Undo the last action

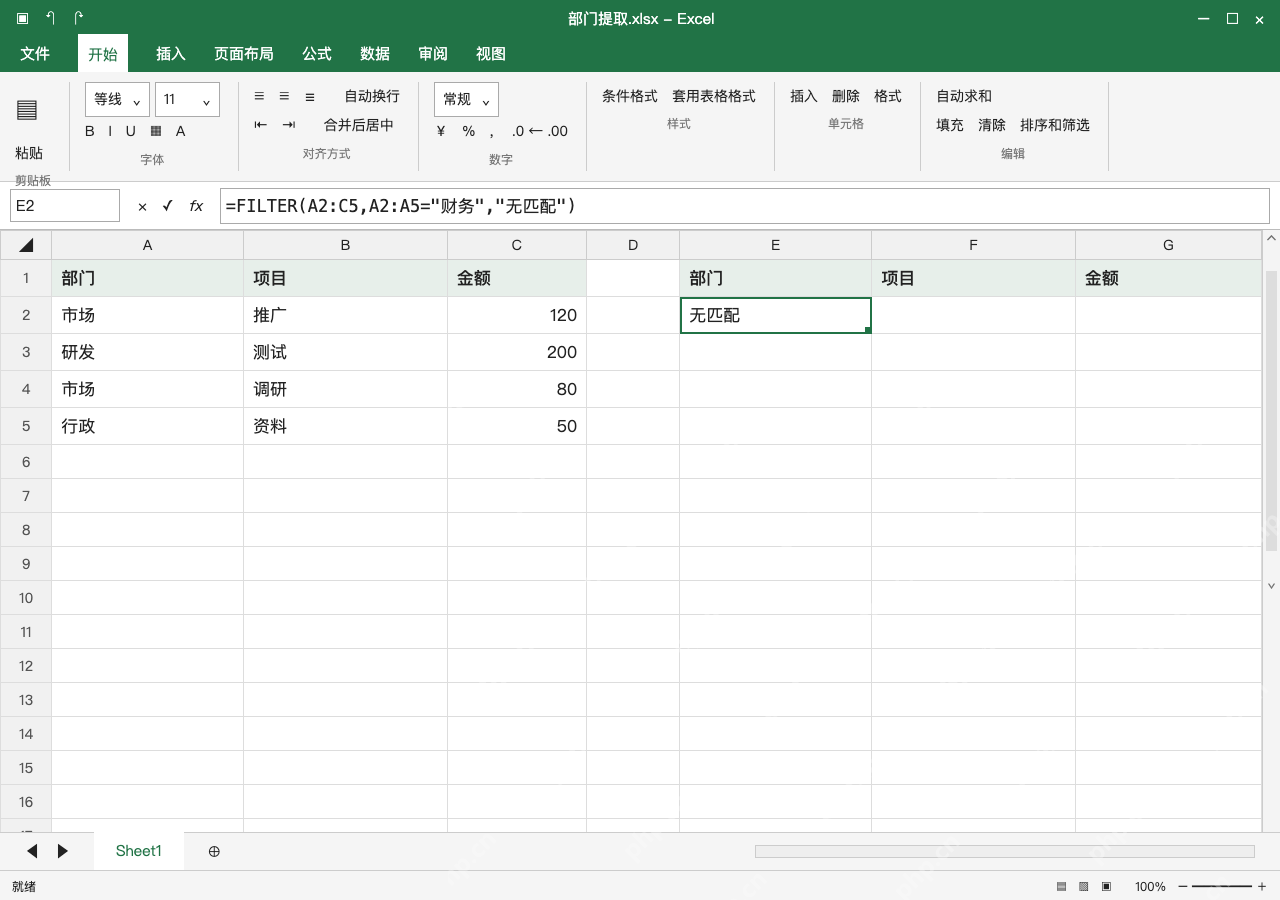[50, 18]
